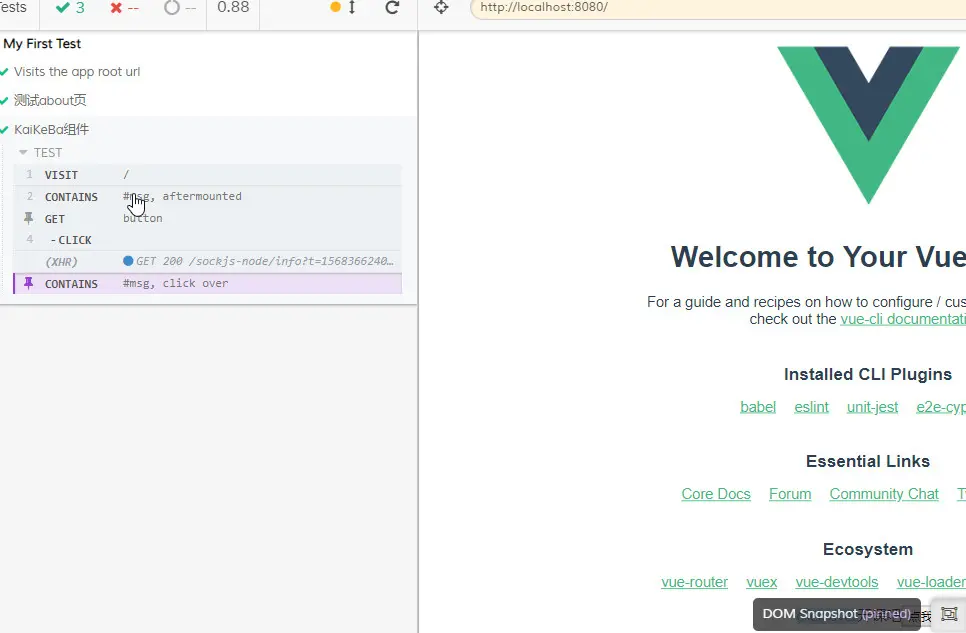Open the Forum link
Image resolution: width=966 pixels, height=633 pixels.
click(x=790, y=494)
